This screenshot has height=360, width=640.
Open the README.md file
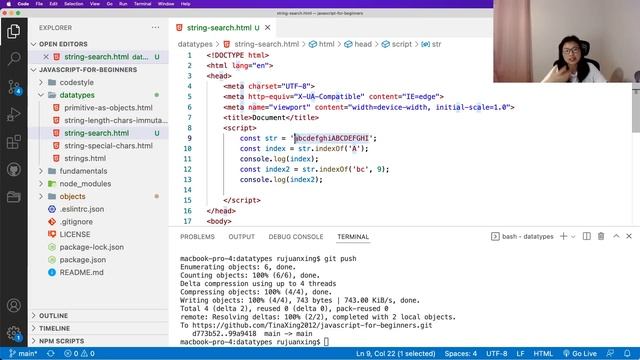pyautogui.click(x=81, y=272)
